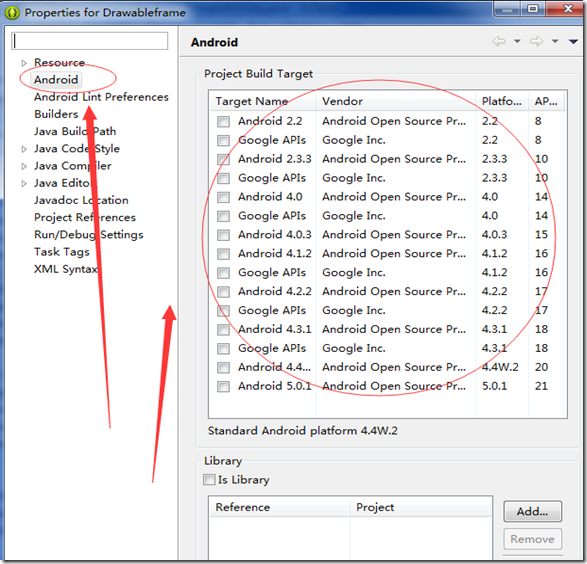The width and height of the screenshot is (587, 564).
Task: Check the Android 4.1.2 target checkbox
Action: pyautogui.click(x=223, y=254)
